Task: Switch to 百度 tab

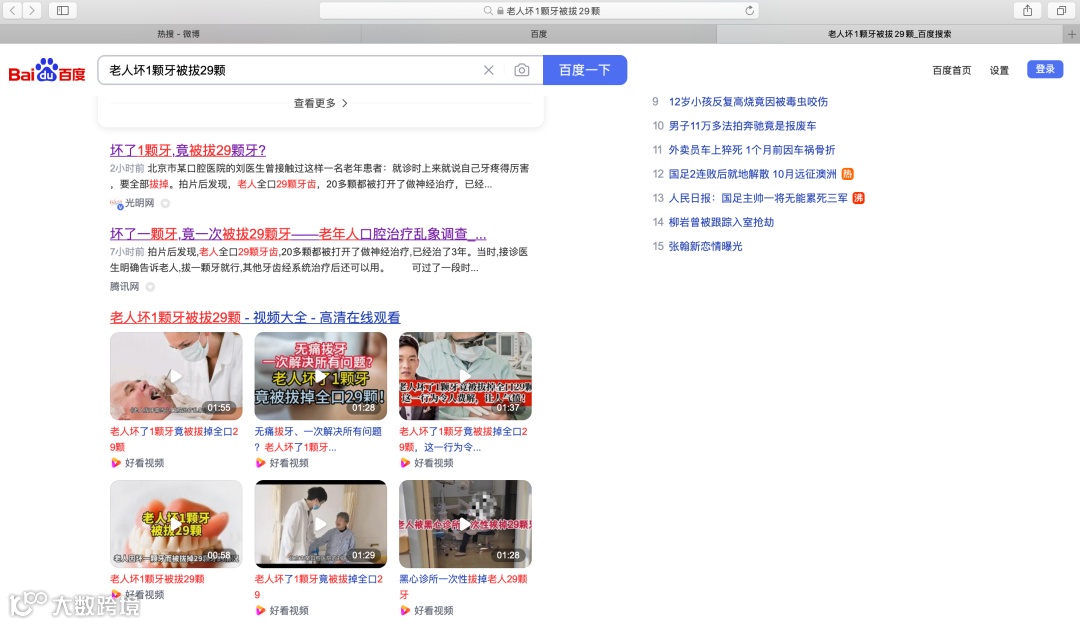Action: (x=538, y=34)
